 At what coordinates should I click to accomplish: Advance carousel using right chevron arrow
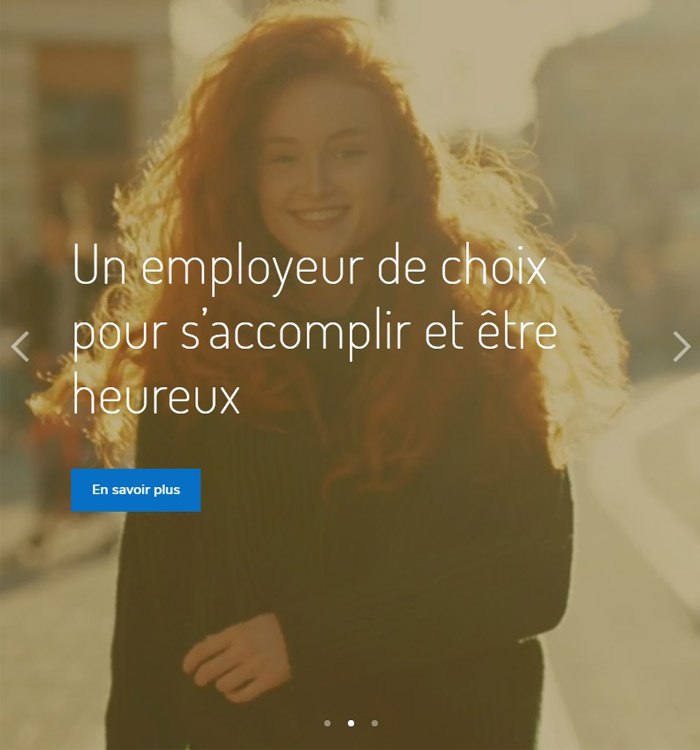click(x=681, y=346)
